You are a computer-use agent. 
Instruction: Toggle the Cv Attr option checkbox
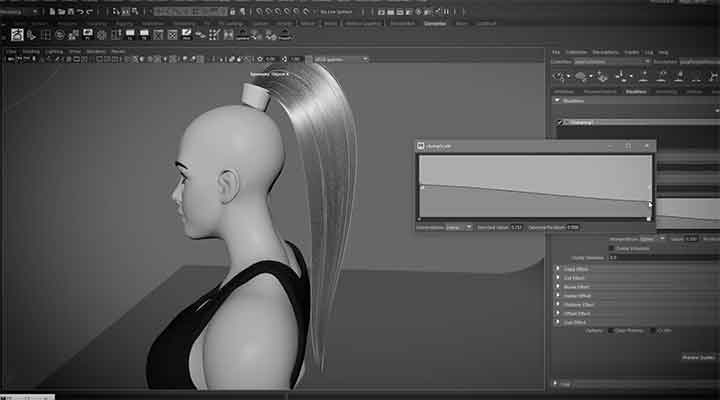point(653,330)
